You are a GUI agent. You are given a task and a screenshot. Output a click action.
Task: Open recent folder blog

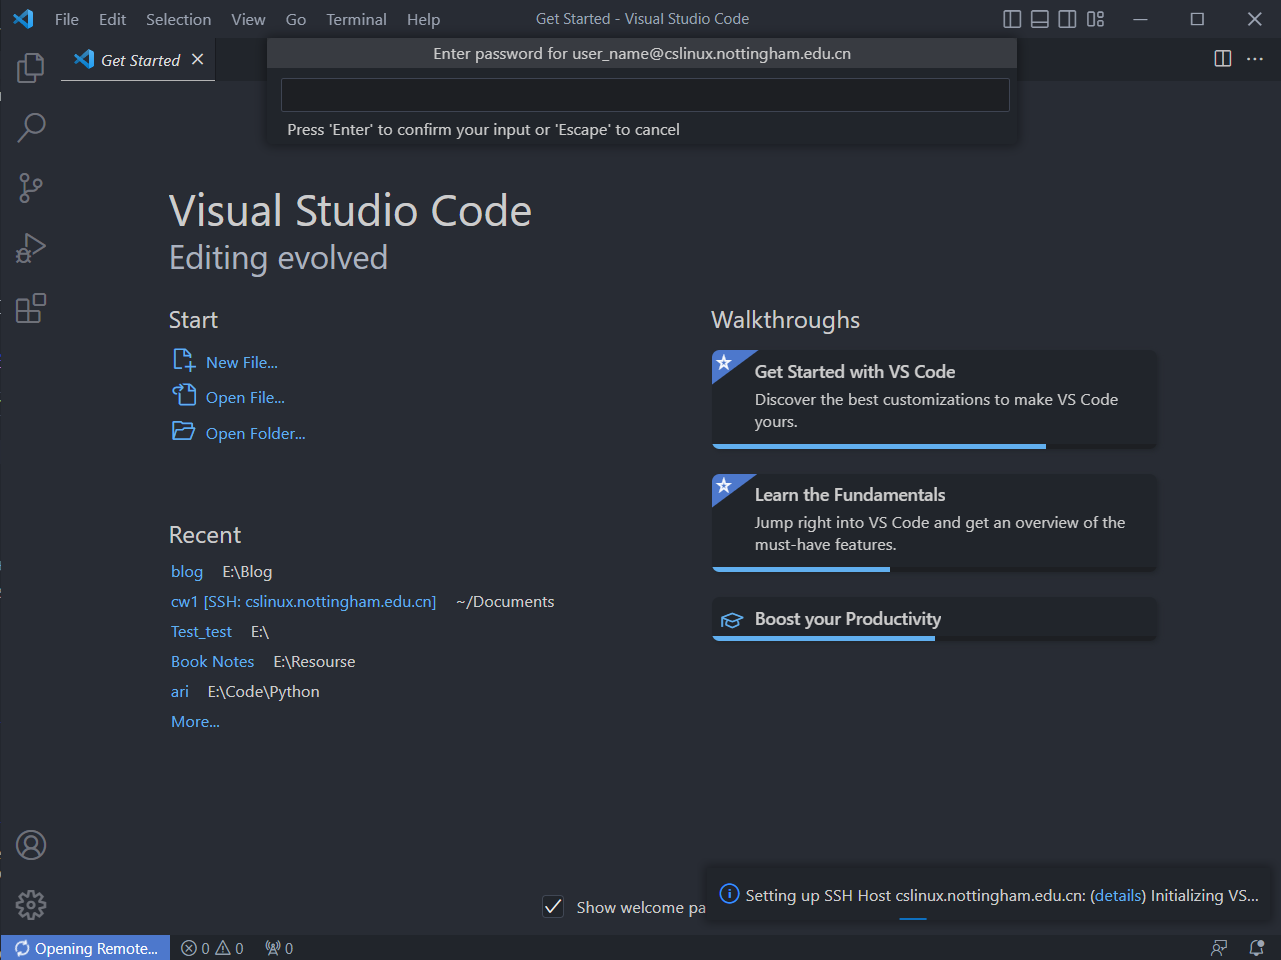tap(187, 571)
